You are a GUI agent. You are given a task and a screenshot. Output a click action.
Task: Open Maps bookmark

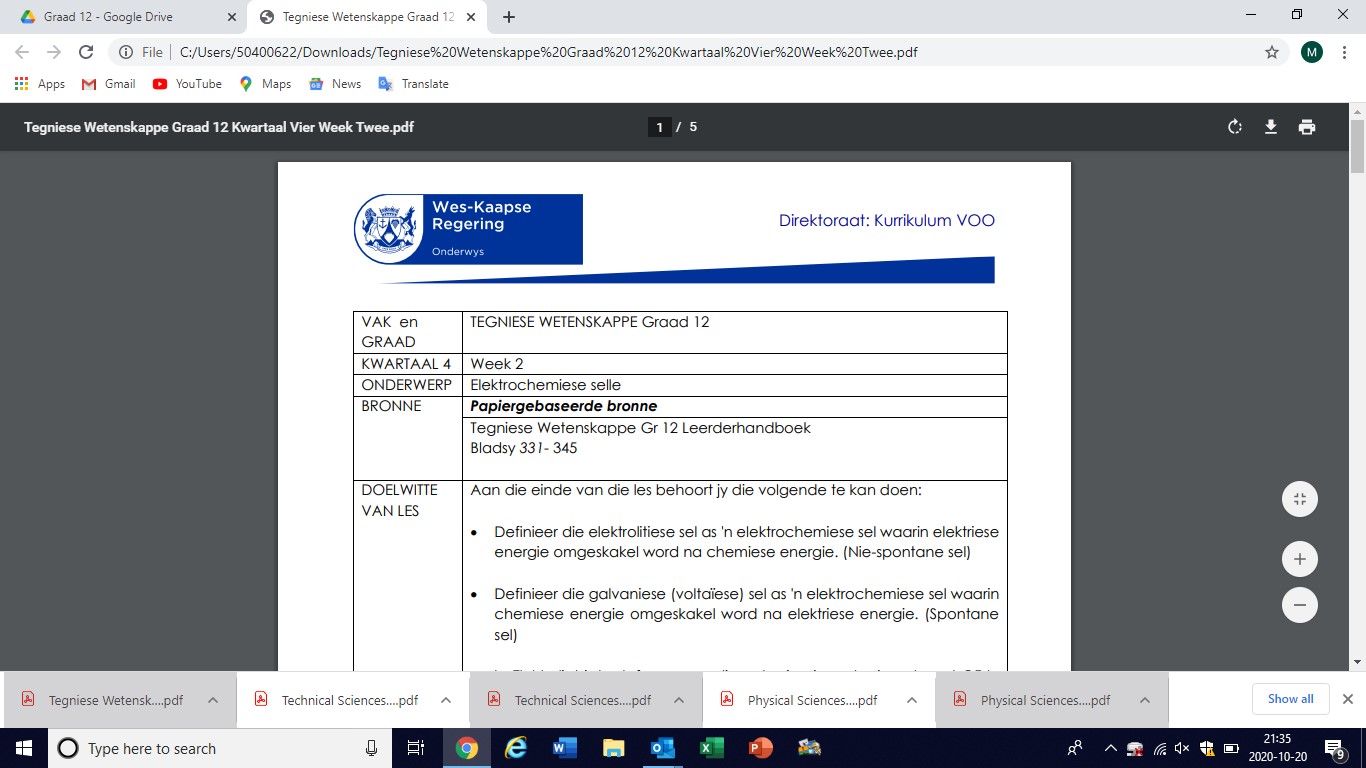(265, 84)
